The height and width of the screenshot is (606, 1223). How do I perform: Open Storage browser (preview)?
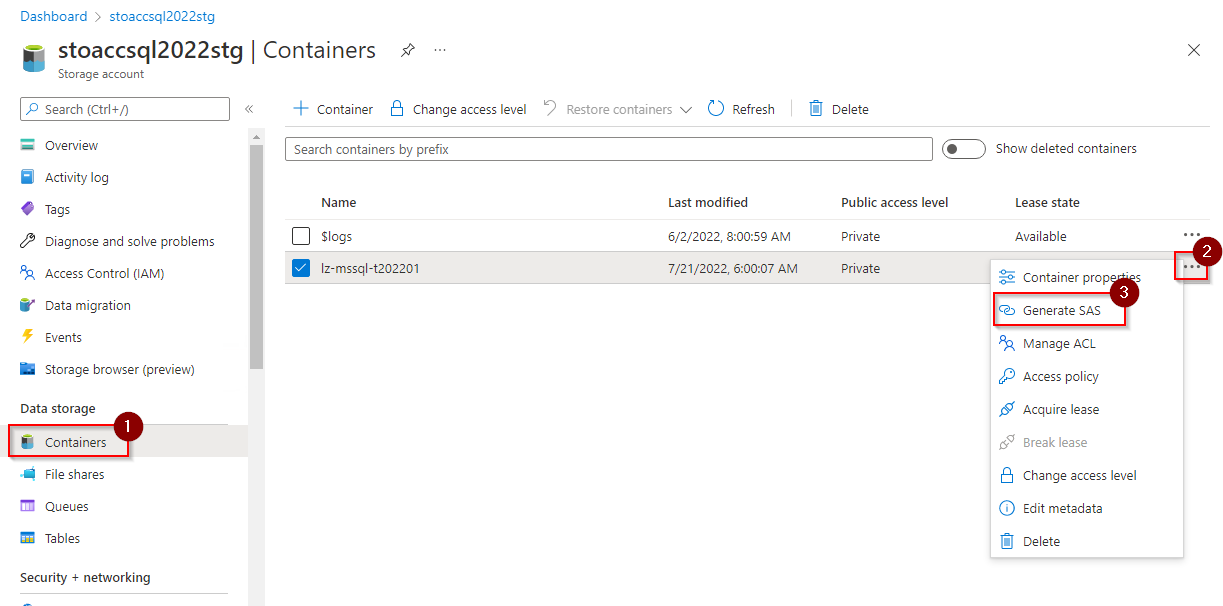click(120, 370)
